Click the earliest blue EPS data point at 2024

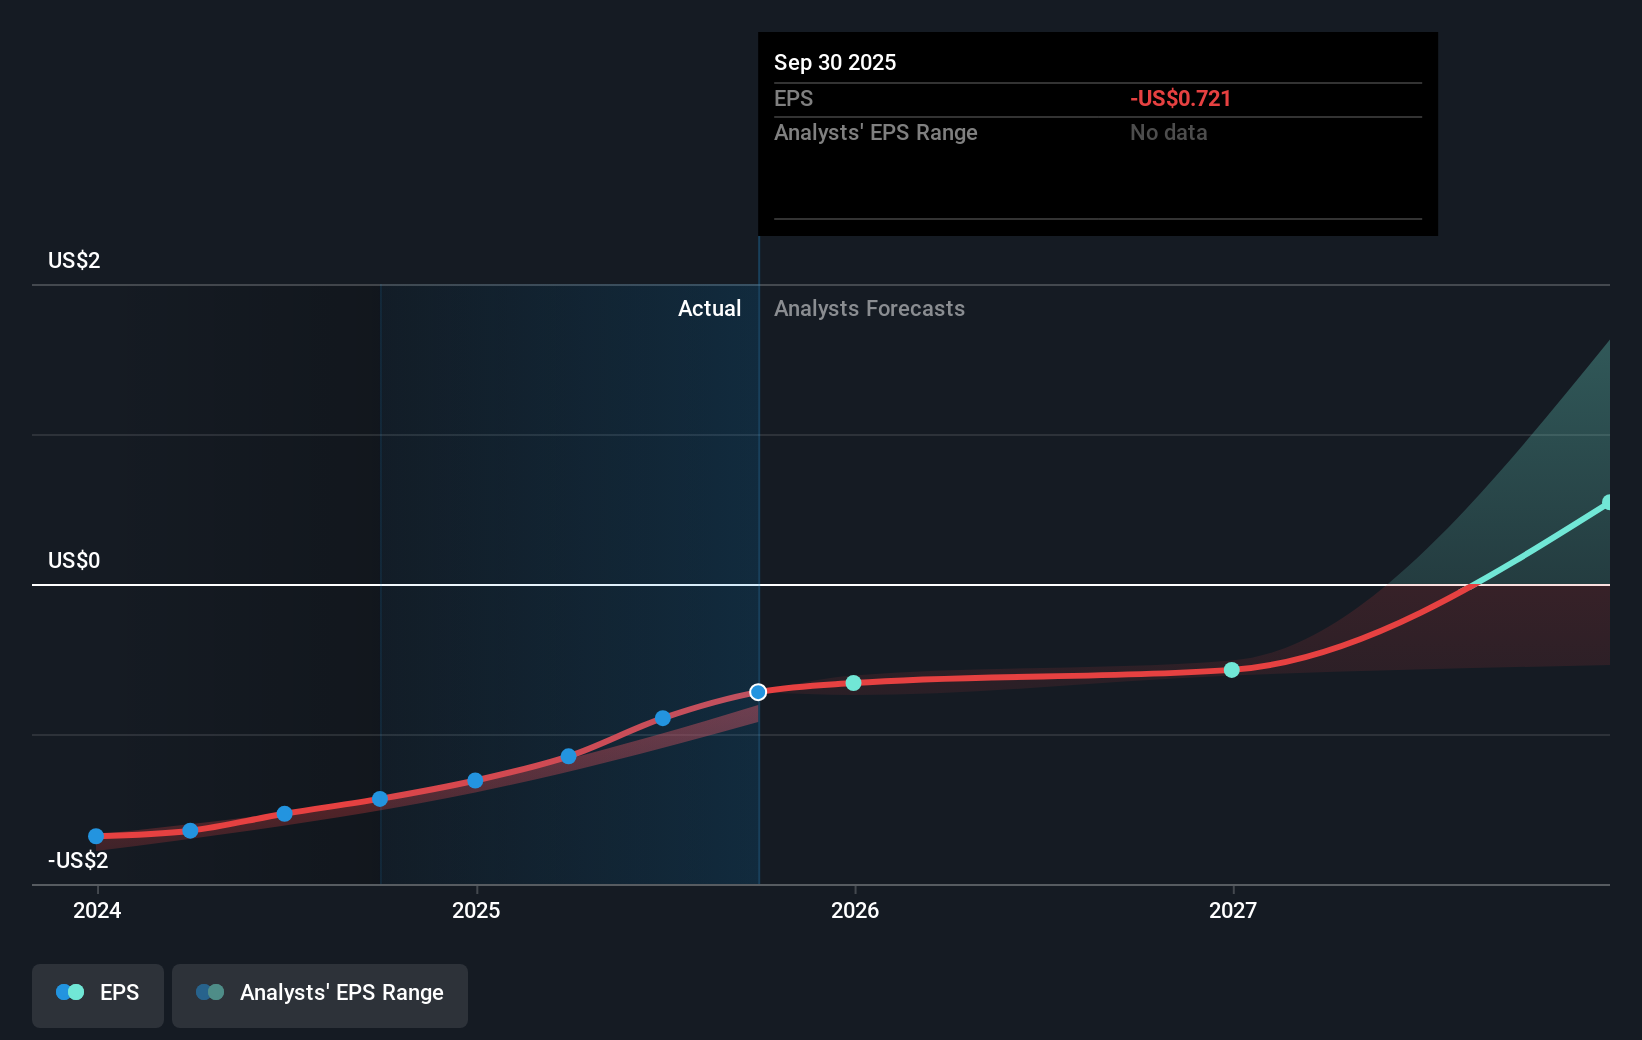95,835
